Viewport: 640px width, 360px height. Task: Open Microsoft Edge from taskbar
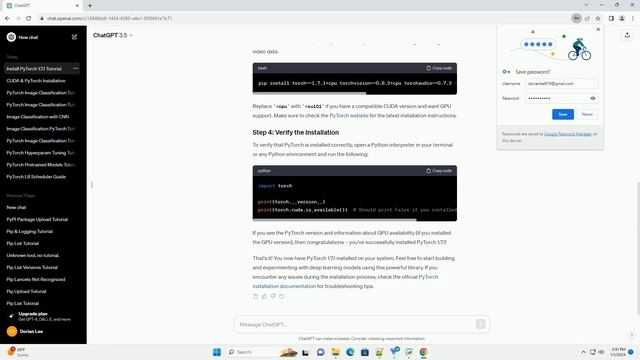click(x=350, y=352)
